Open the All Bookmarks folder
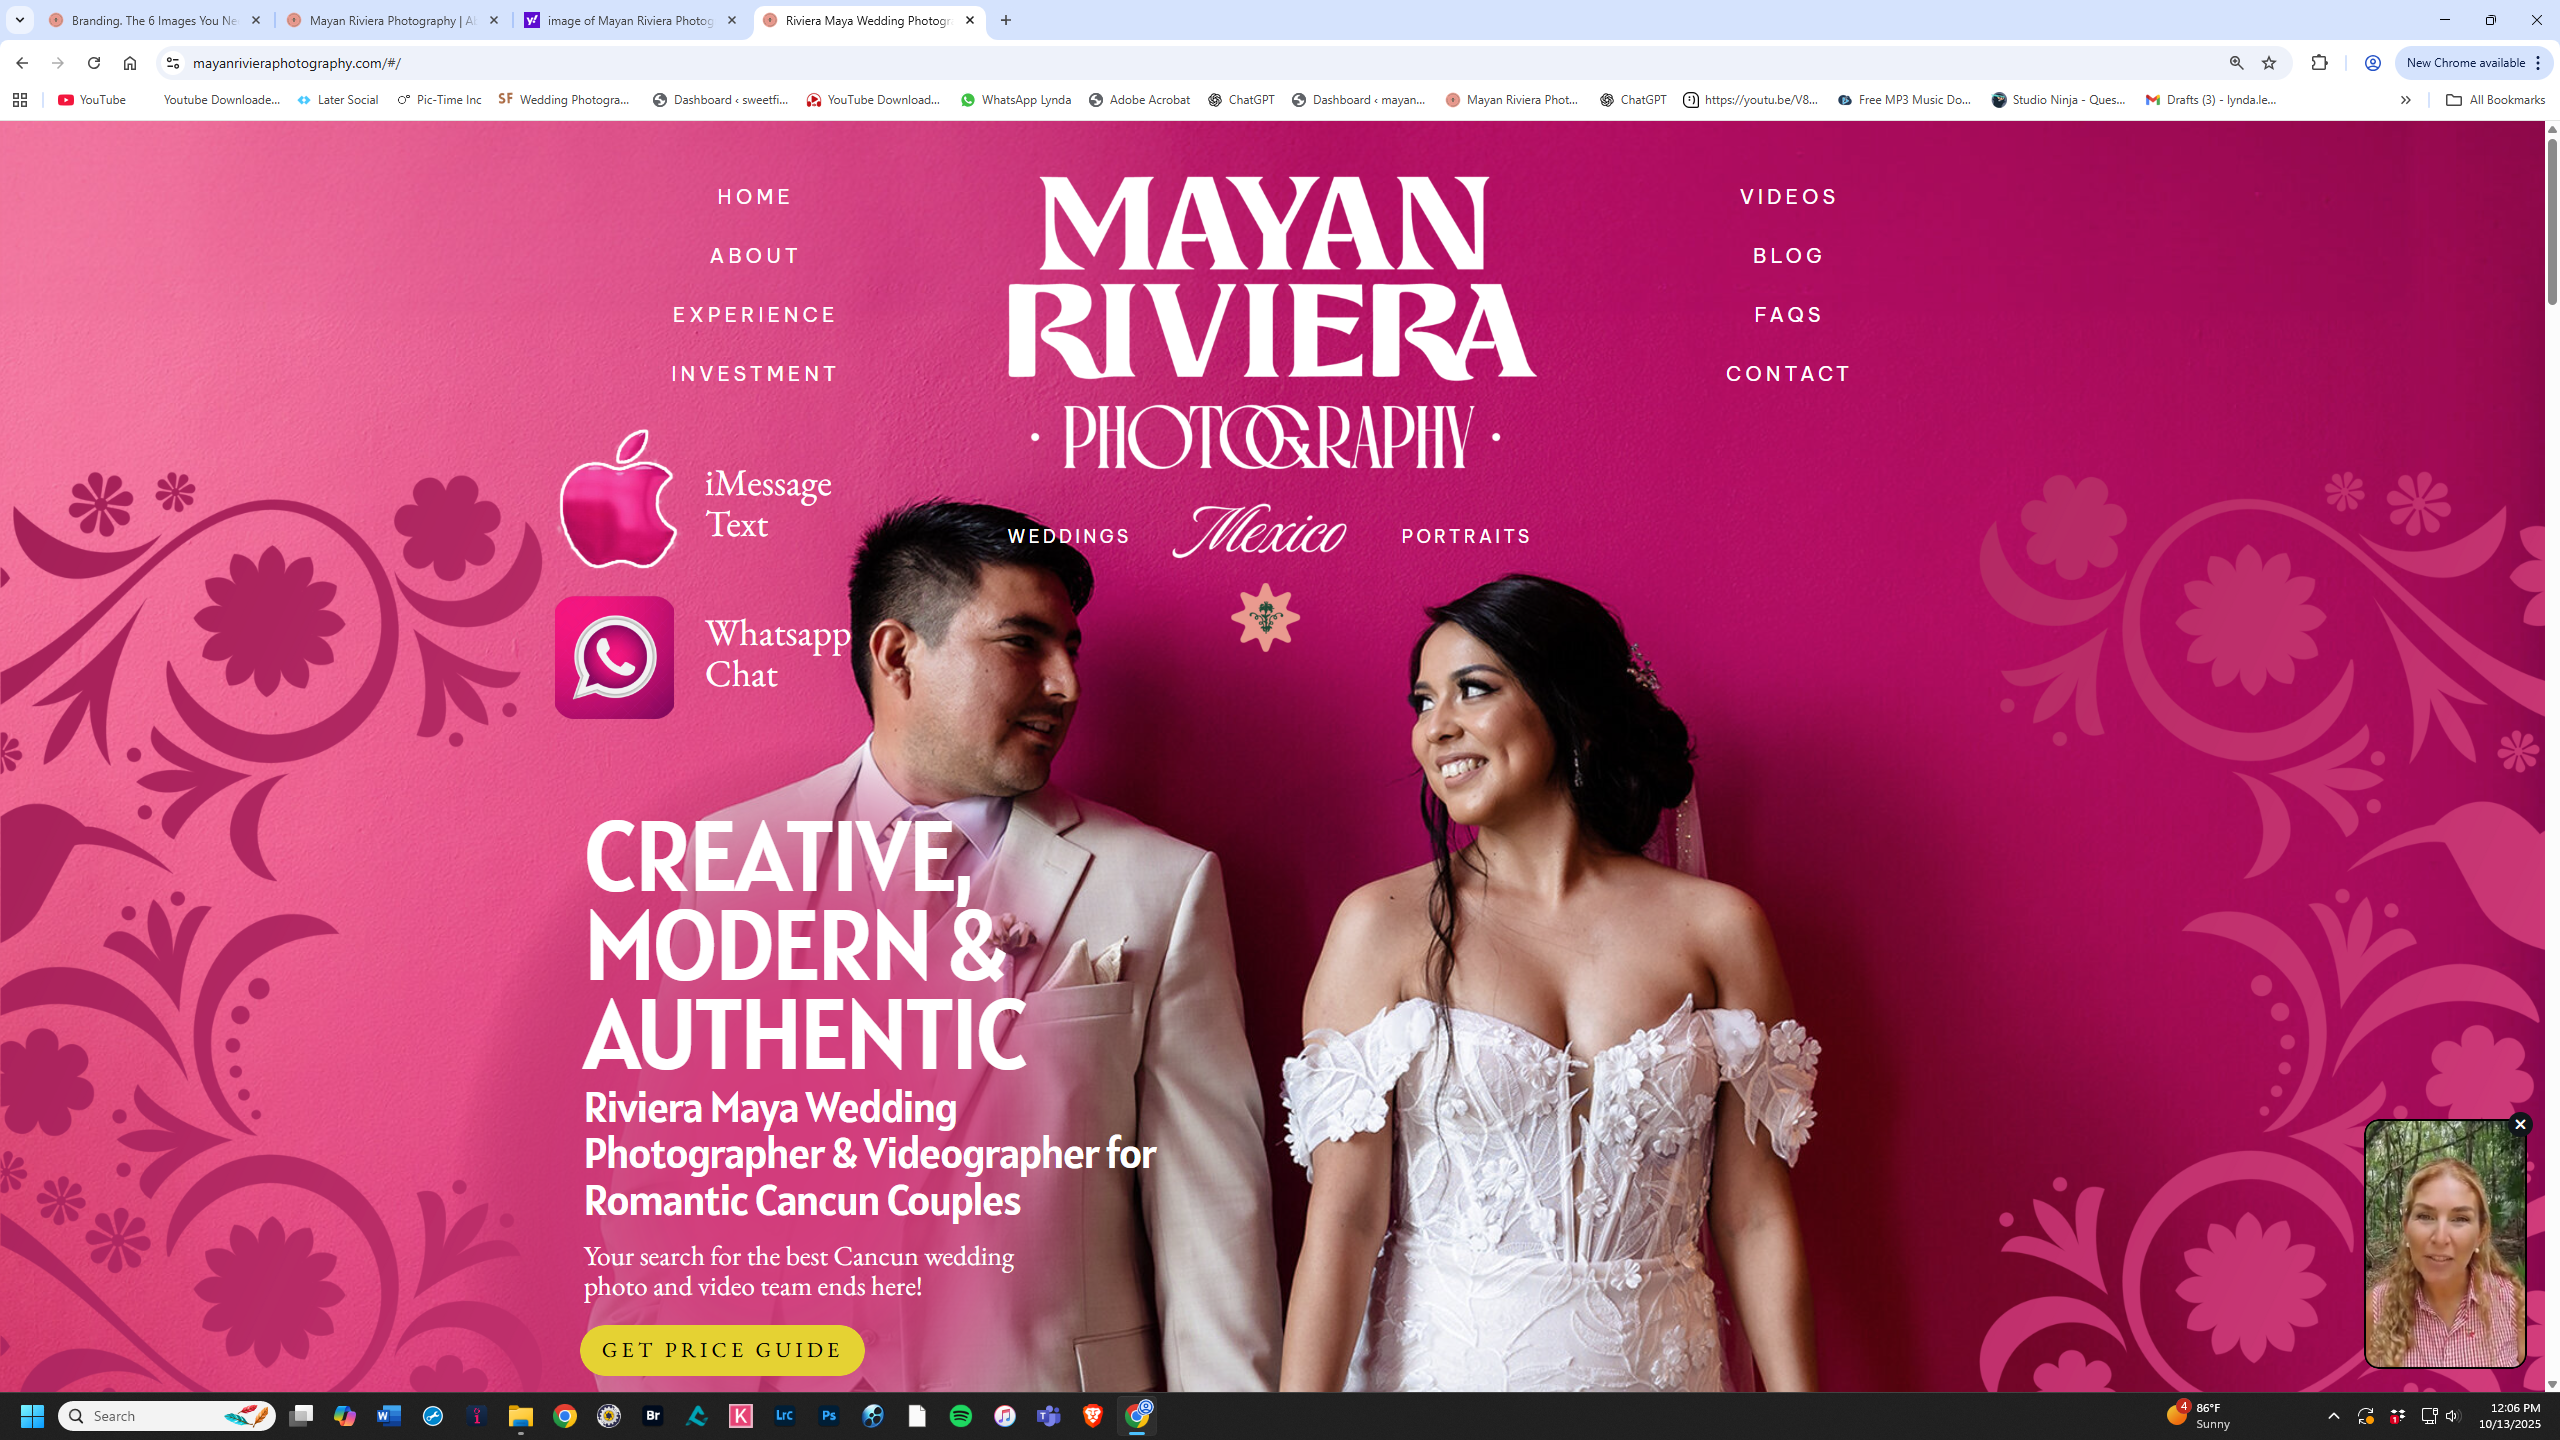The width and height of the screenshot is (2560, 1440). coord(2495,100)
